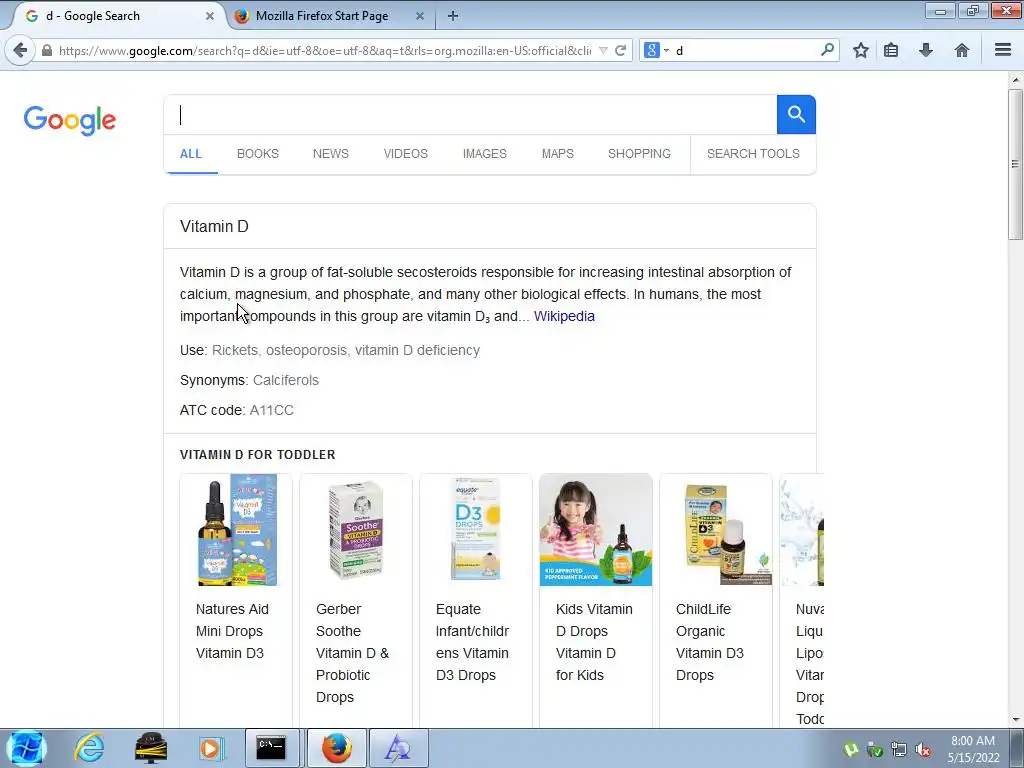Open the command prompt taskbar button
Viewport: 1024px width, 768px height.
pyautogui.click(x=271, y=748)
